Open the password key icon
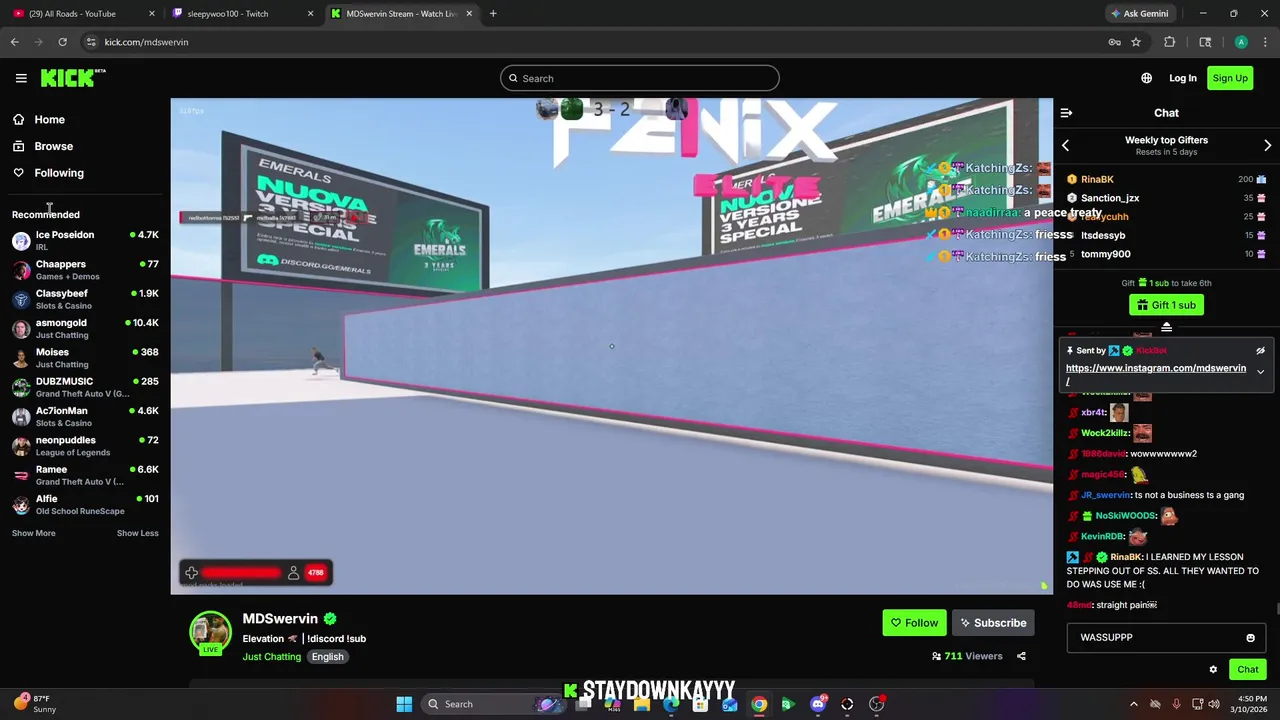The image size is (1280, 720). coord(1114,42)
